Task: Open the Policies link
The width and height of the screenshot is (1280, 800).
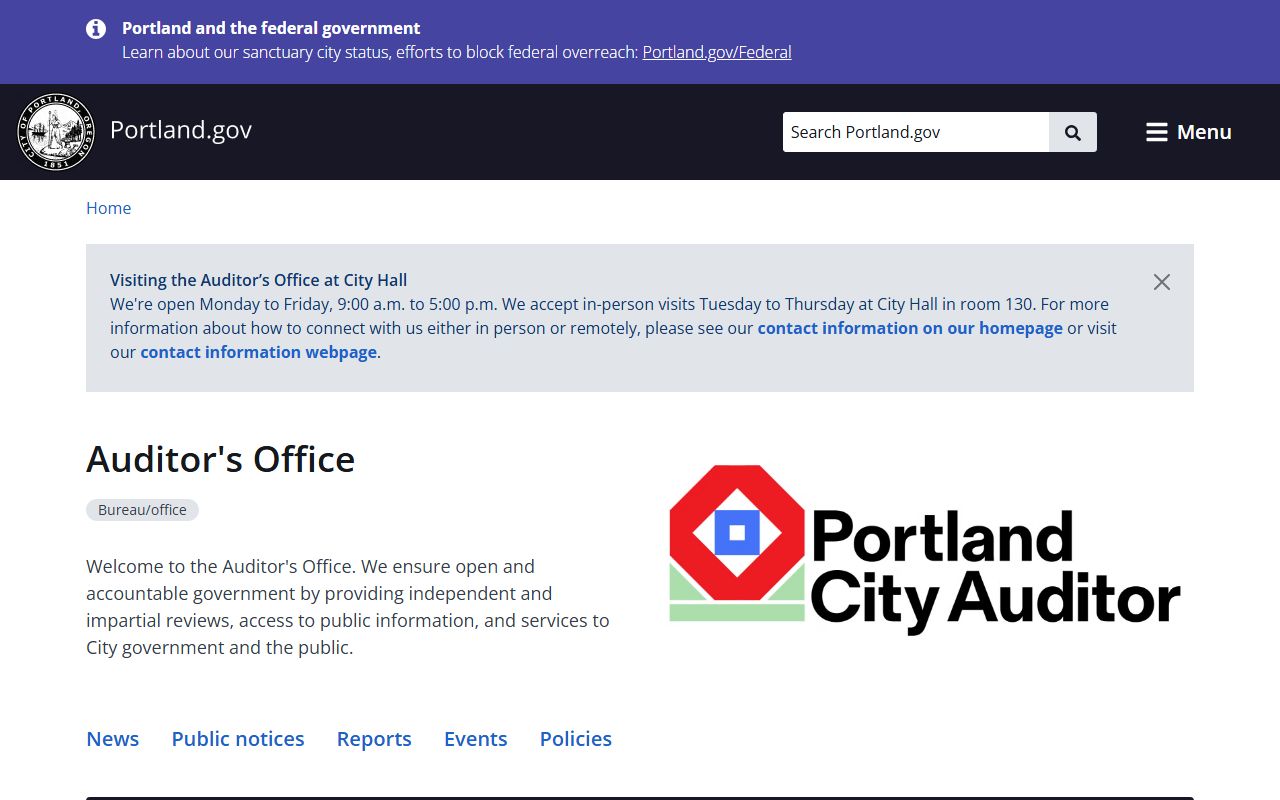Action: pos(576,739)
